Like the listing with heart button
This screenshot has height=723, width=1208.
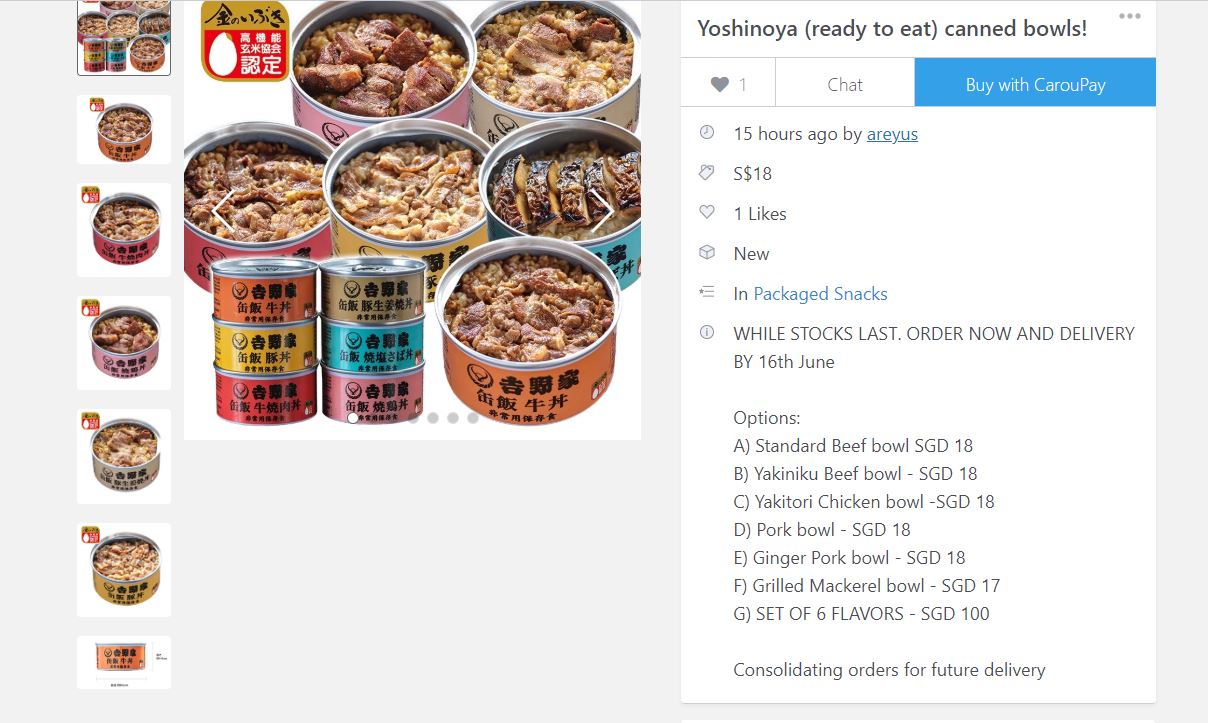pyautogui.click(x=728, y=84)
